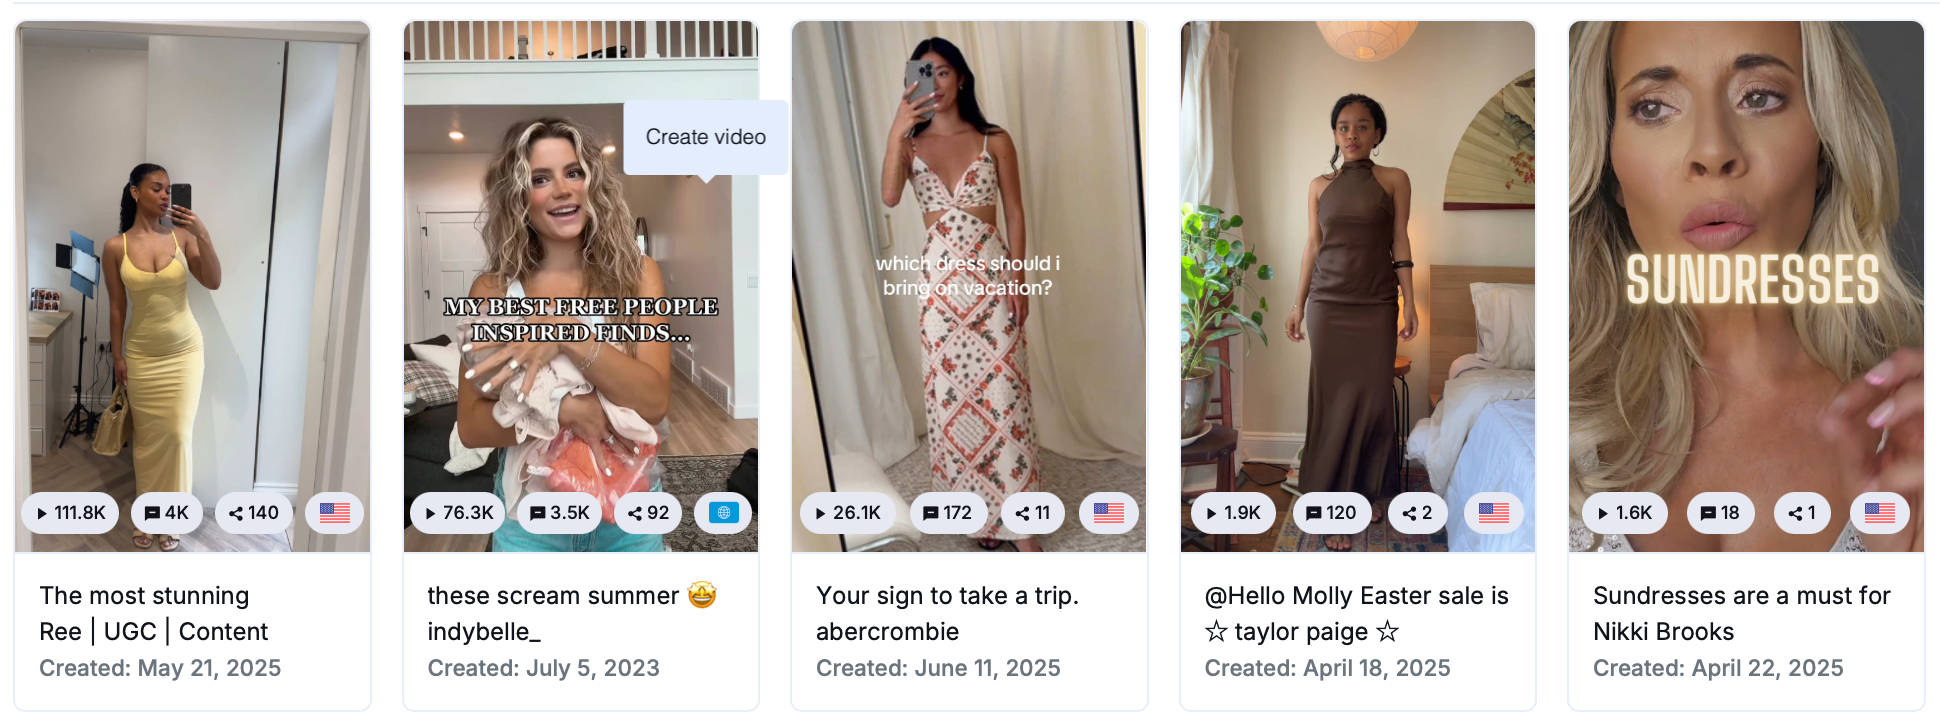Open the Sundresses video thumbnail
Image resolution: width=1940 pixels, height=726 pixels.
click(1747, 280)
